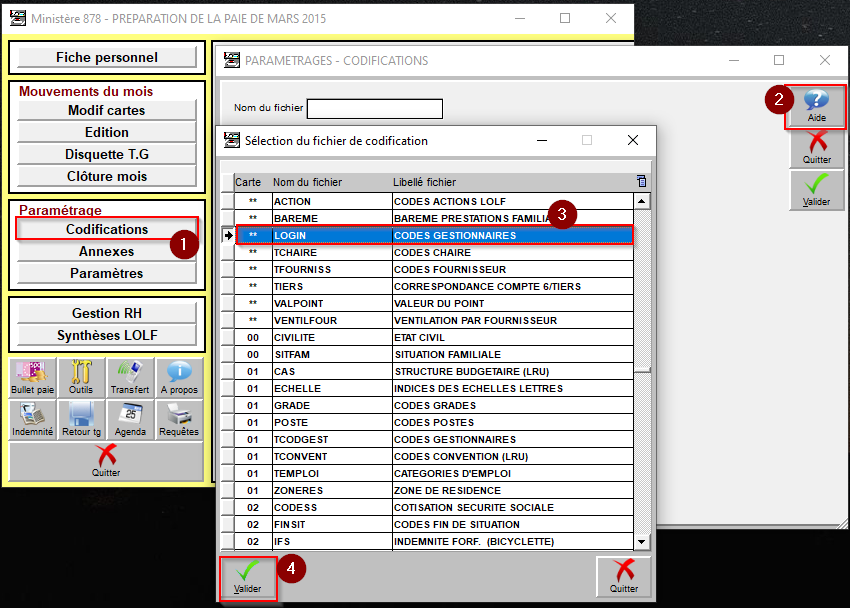Screen dimensions: 850x608
Task: Open the Requêtes printer icon
Action: [x=179, y=419]
